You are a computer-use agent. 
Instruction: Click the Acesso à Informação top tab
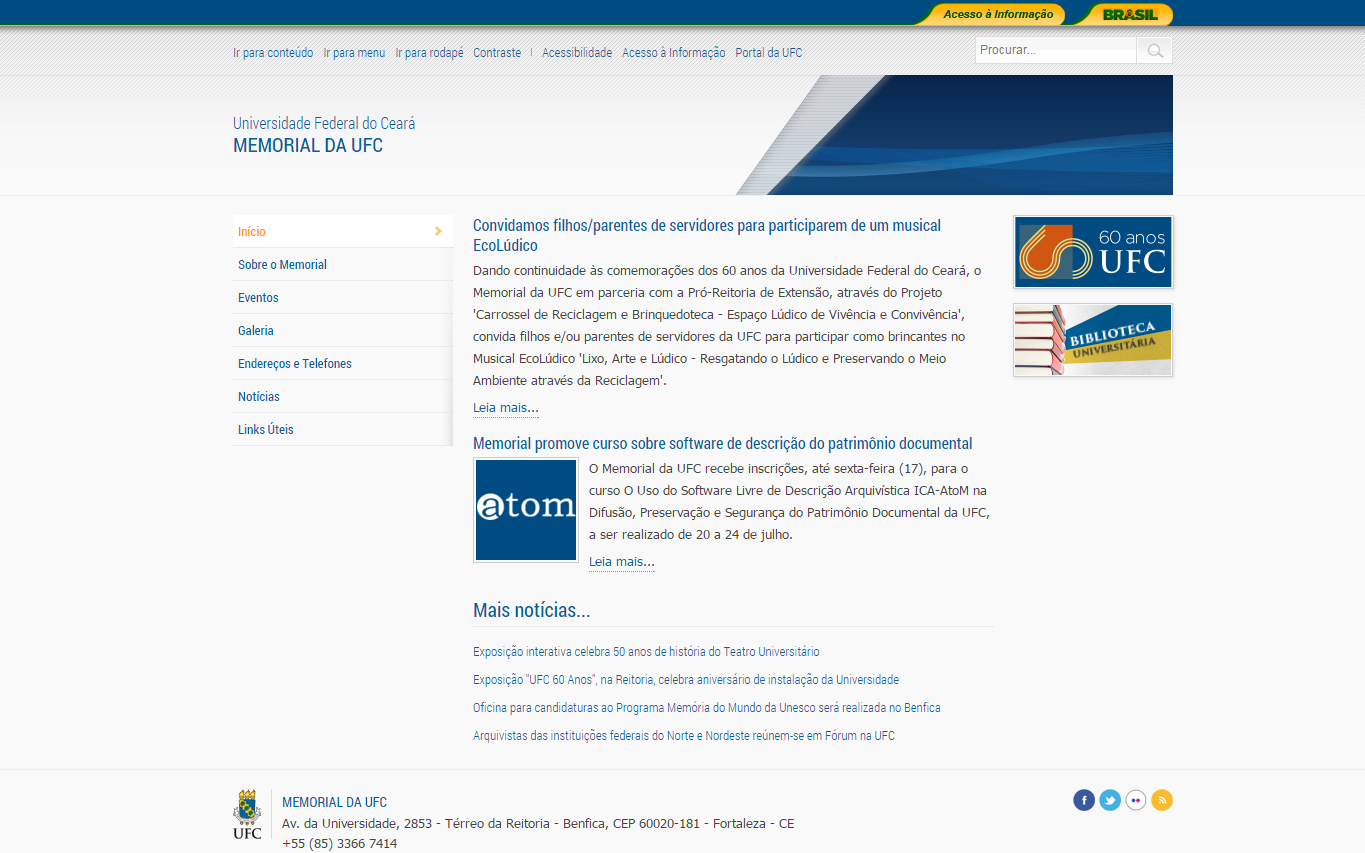pyautogui.click(x=997, y=14)
